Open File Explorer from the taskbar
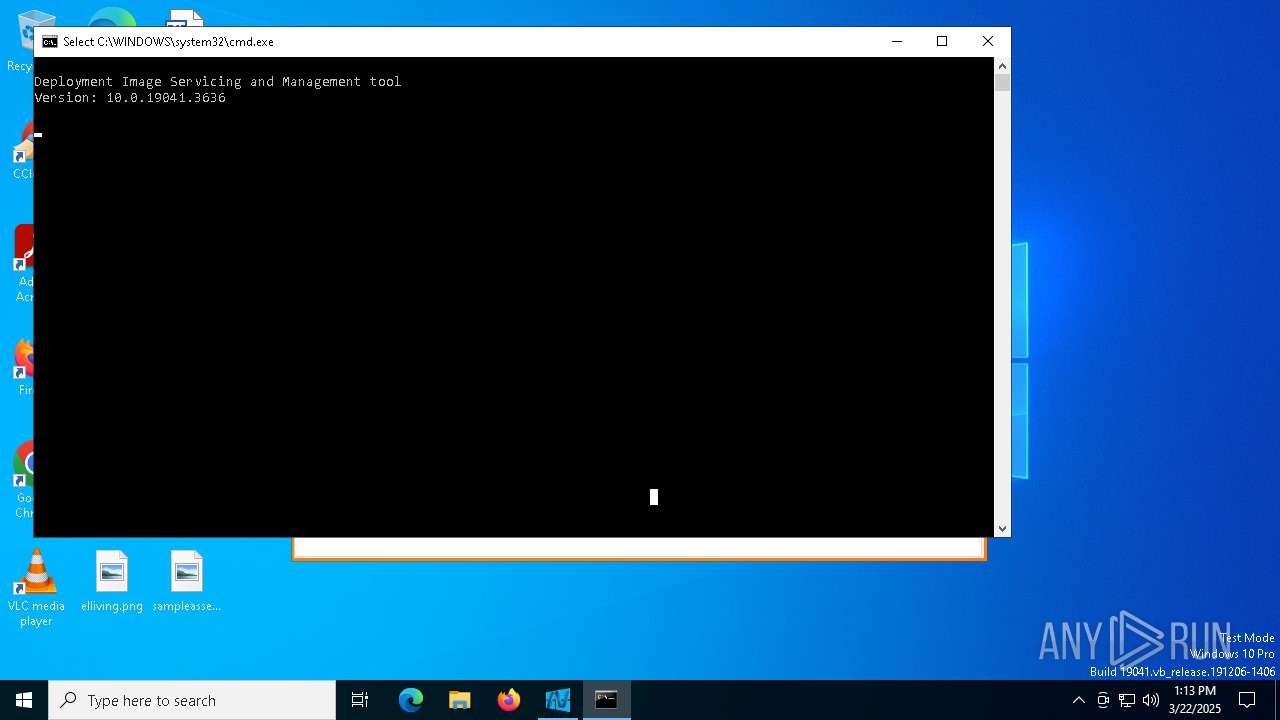Screen dimensions: 1280x720 click(460, 700)
